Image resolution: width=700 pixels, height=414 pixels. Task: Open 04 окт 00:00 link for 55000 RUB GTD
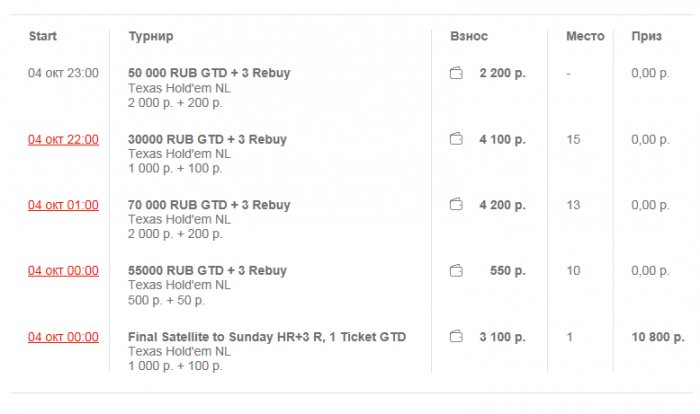click(x=63, y=271)
